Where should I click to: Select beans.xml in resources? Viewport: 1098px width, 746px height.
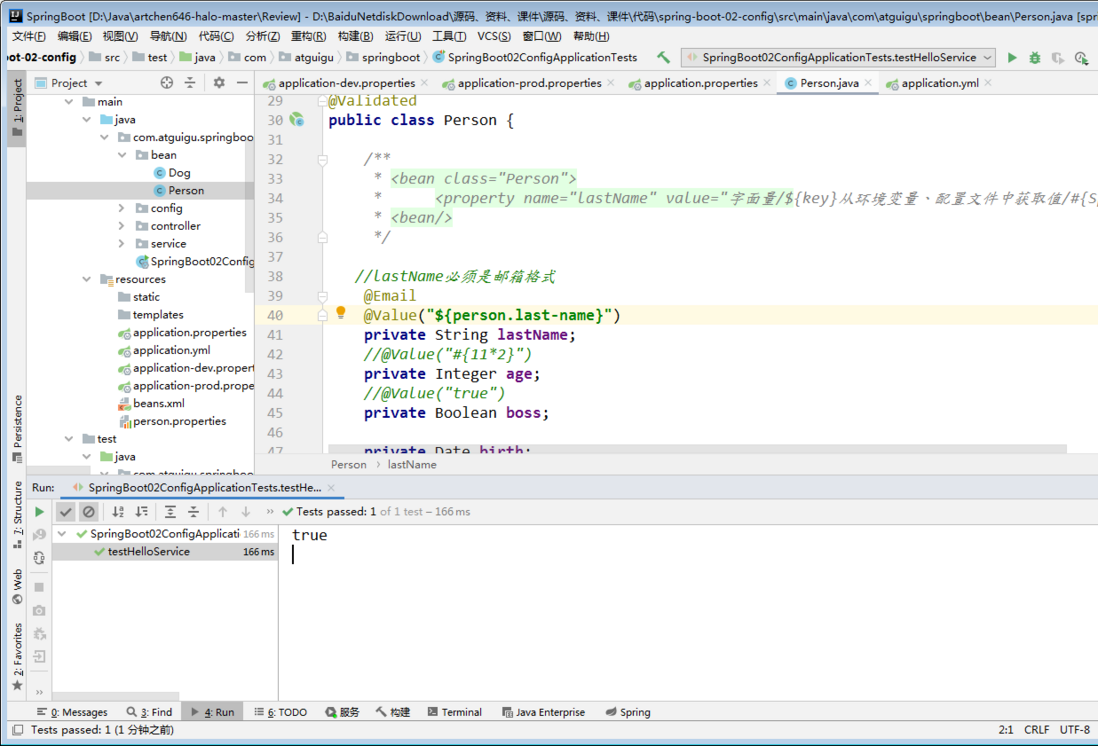coord(159,403)
